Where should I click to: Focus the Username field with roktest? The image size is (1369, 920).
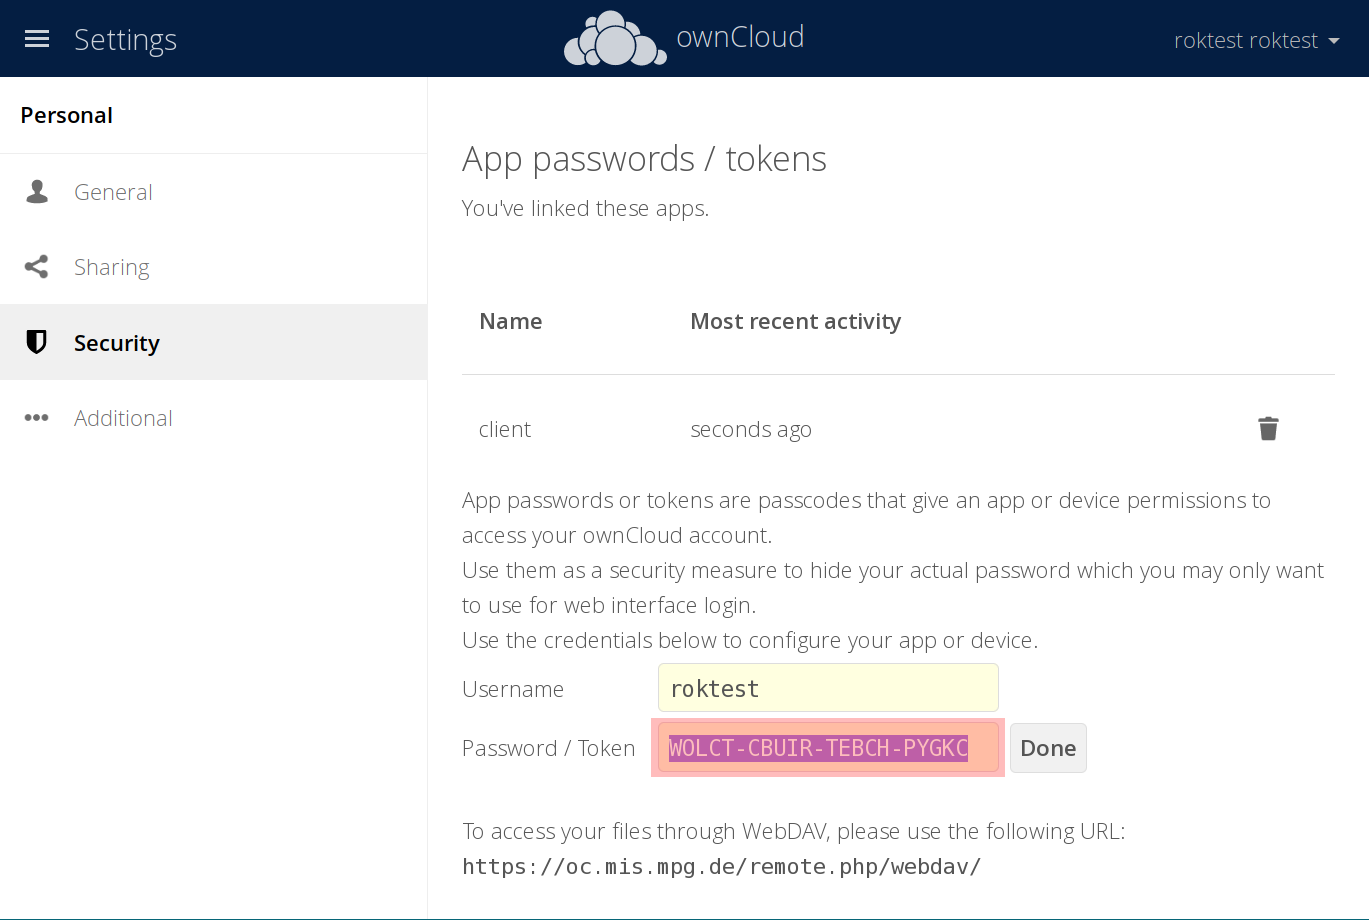point(828,688)
